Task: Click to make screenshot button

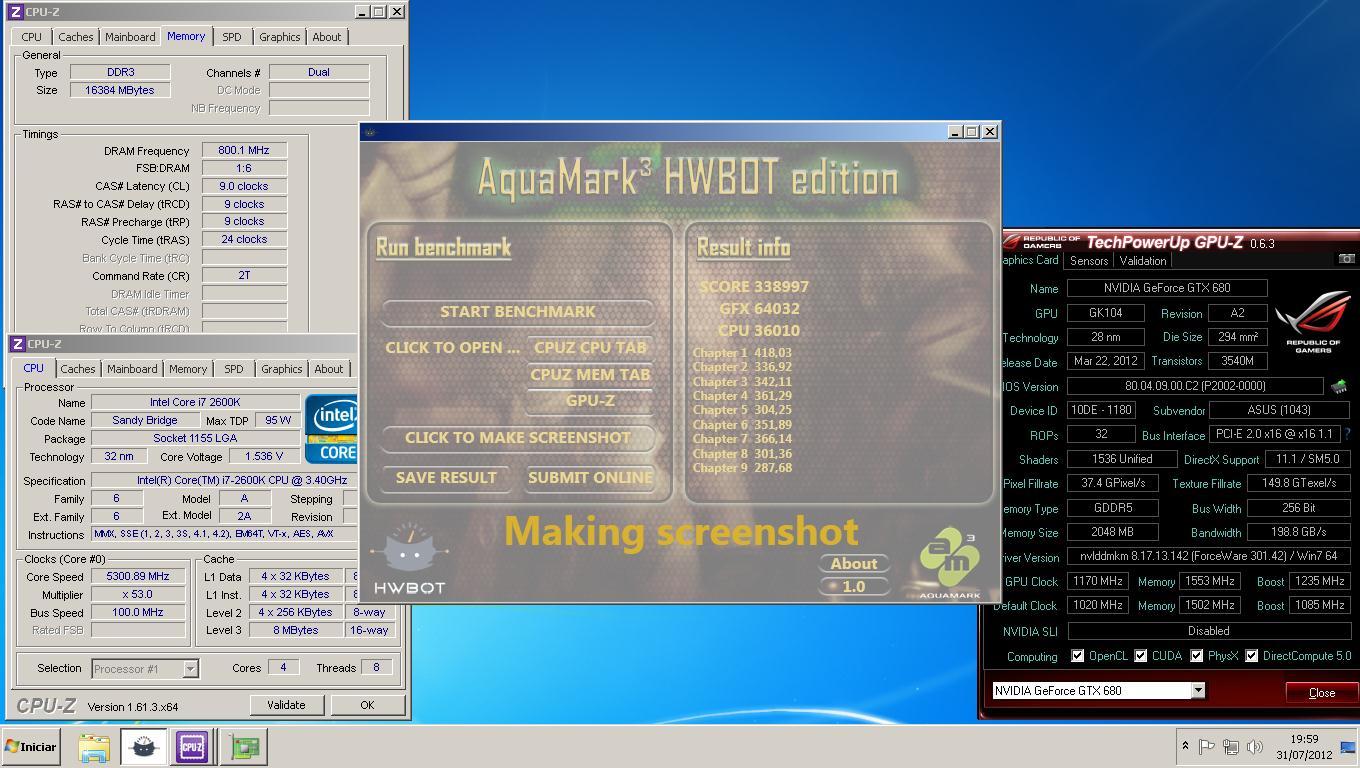Action: click(x=518, y=438)
